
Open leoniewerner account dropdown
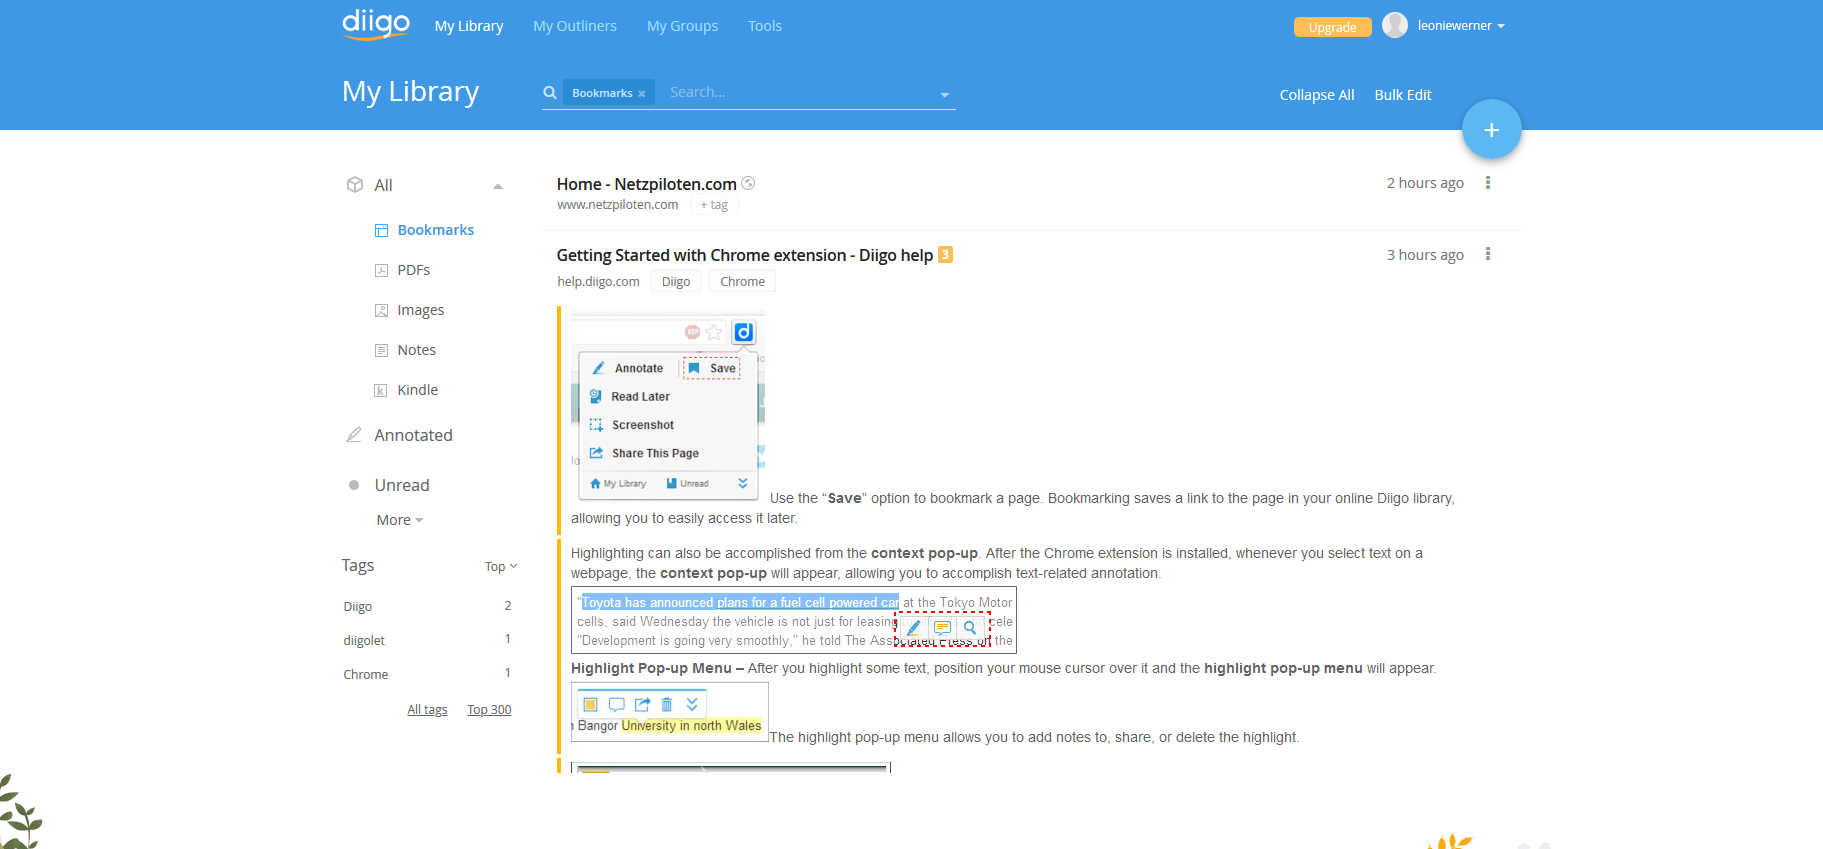coord(1460,26)
